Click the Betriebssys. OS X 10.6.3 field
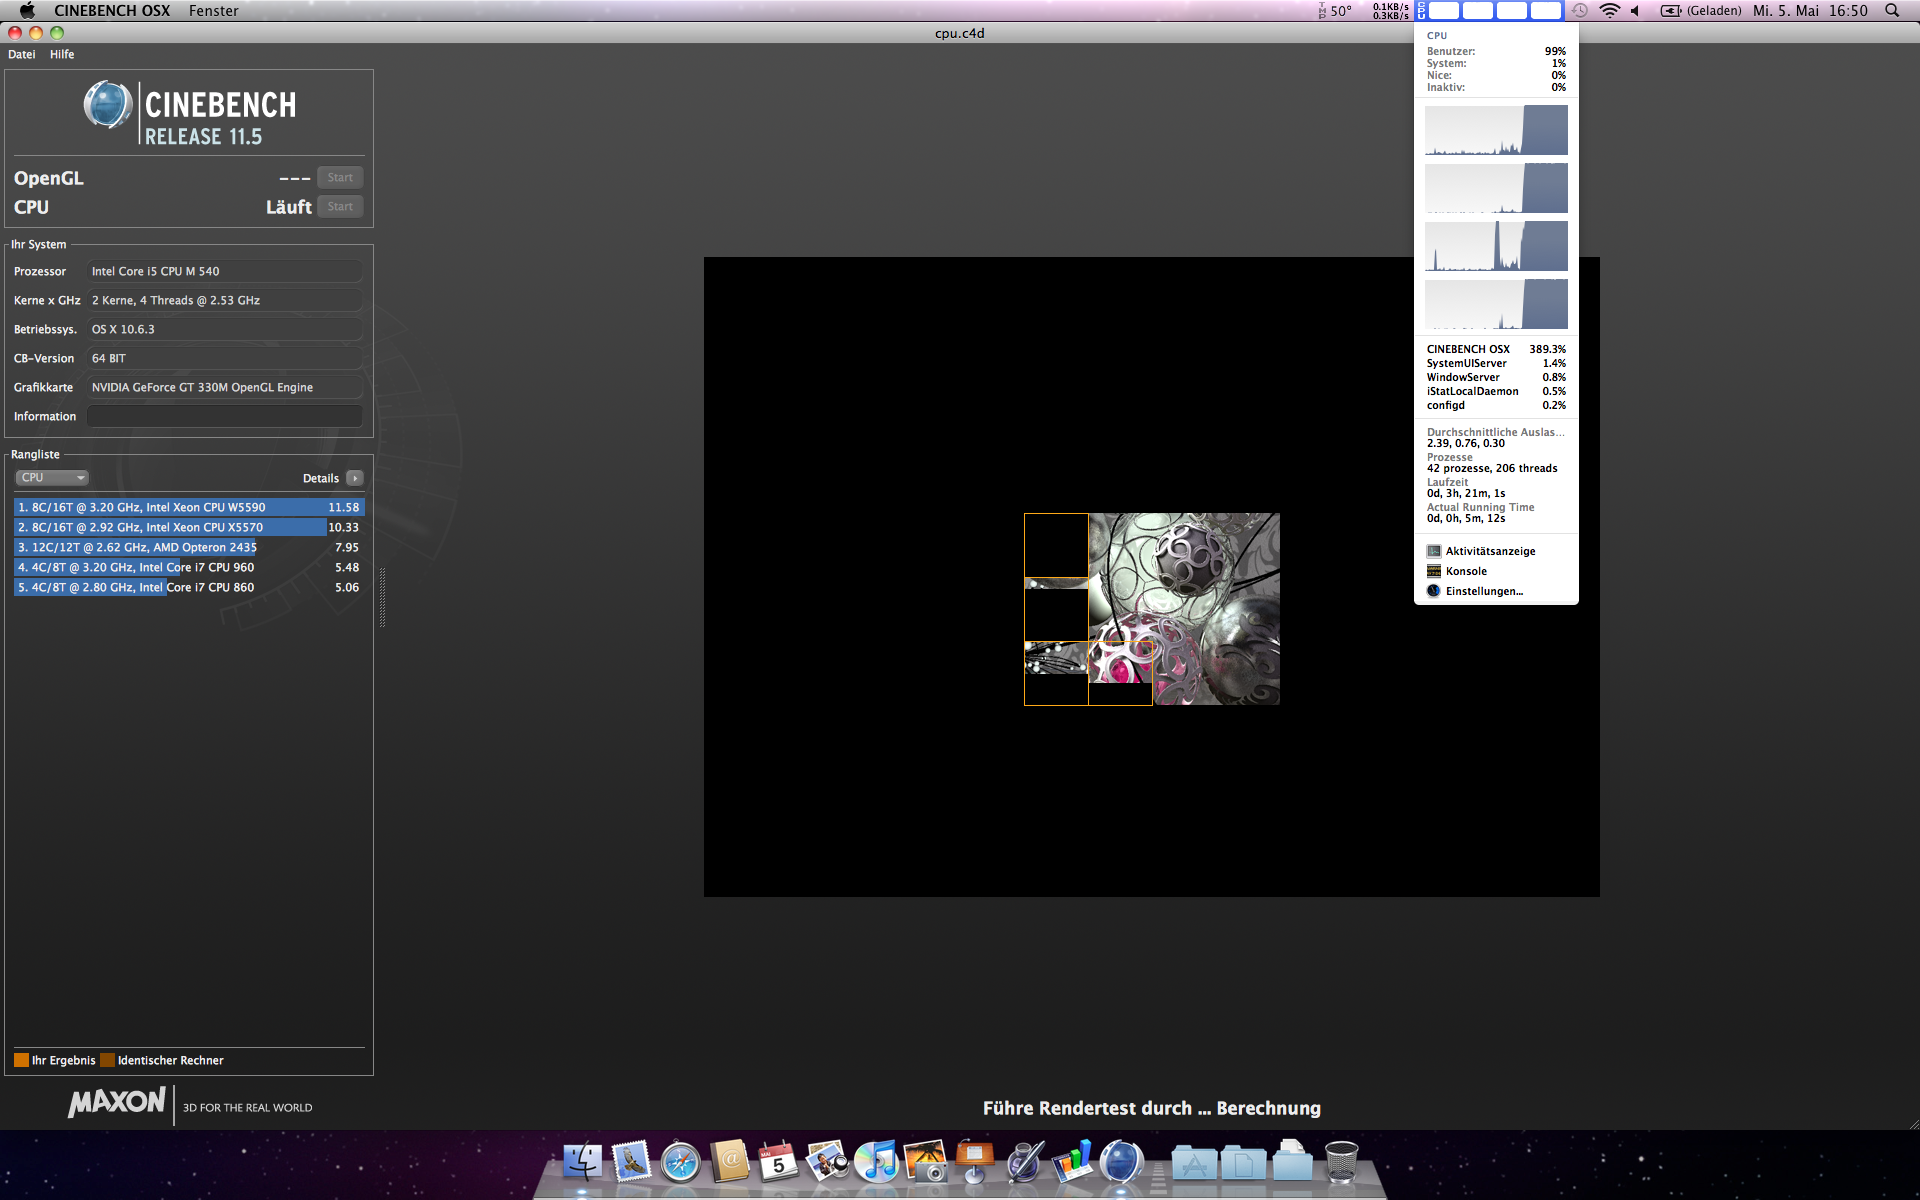Screen dimensions: 1920x1200 pos(224,329)
